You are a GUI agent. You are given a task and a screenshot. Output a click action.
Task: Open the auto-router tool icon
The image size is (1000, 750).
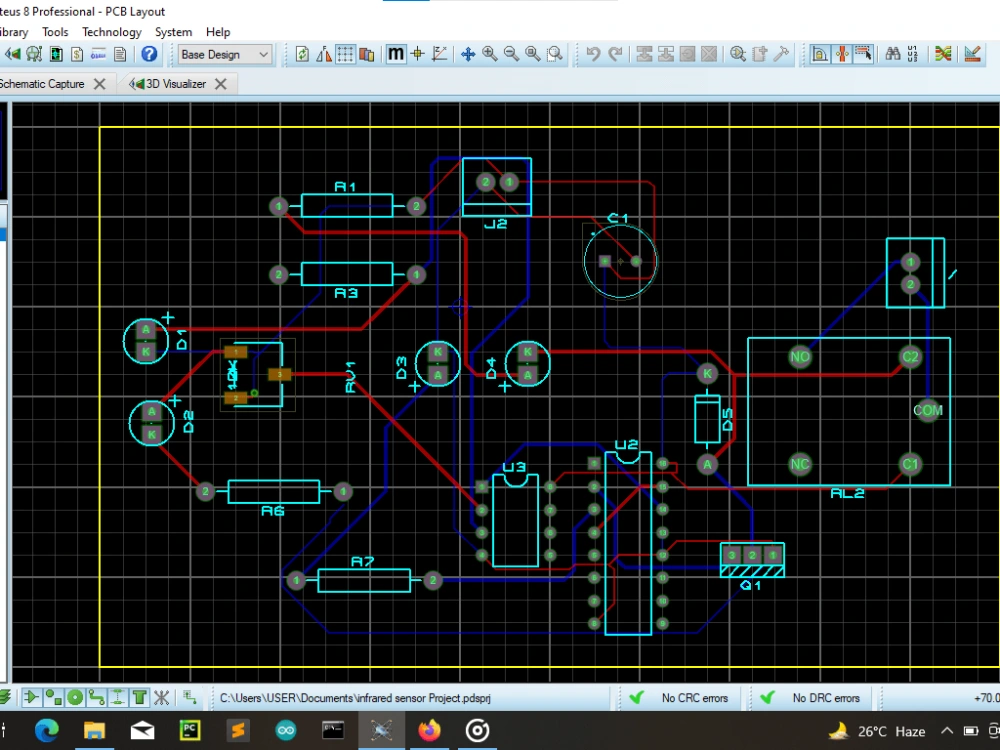pos(943,54)
